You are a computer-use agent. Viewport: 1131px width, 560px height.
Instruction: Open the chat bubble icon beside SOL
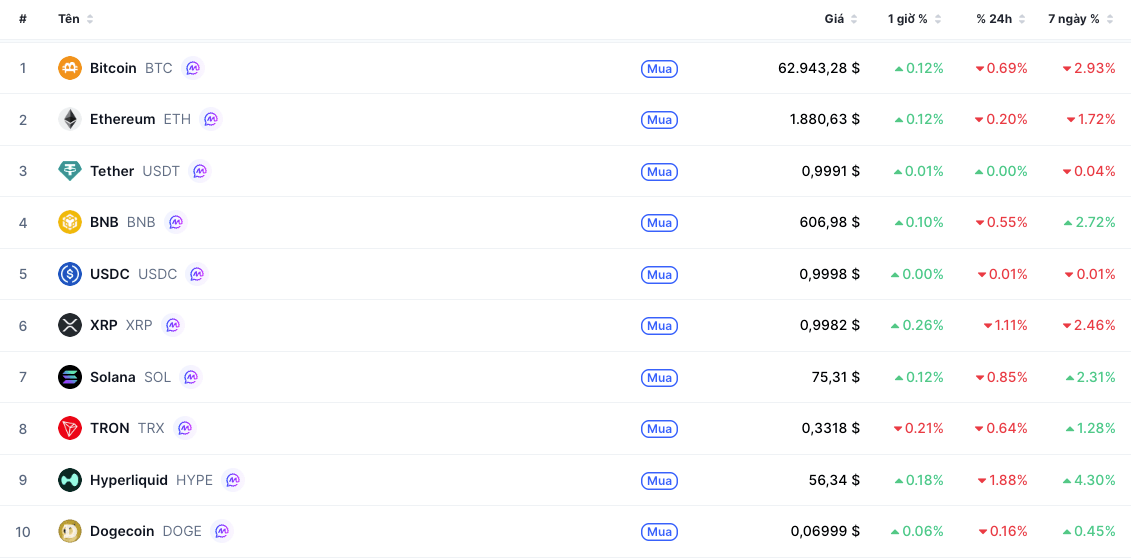tap(191, 377)
